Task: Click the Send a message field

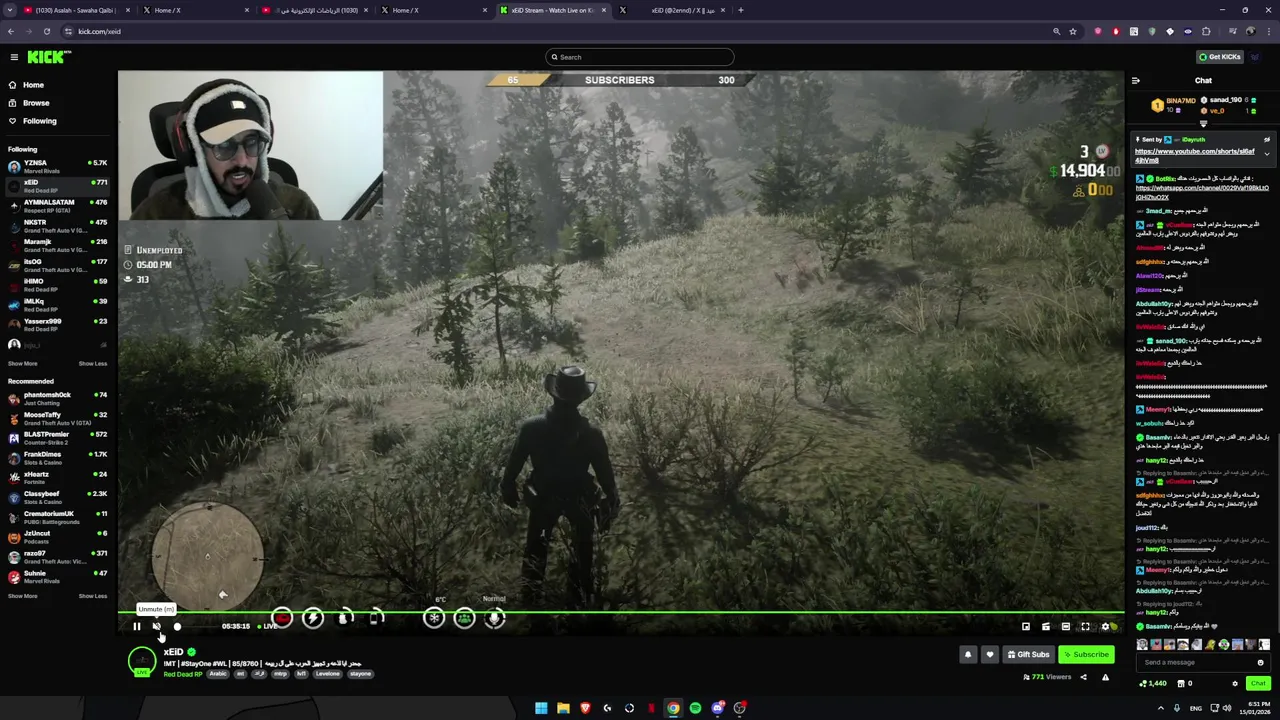Action: point(1197,662)
